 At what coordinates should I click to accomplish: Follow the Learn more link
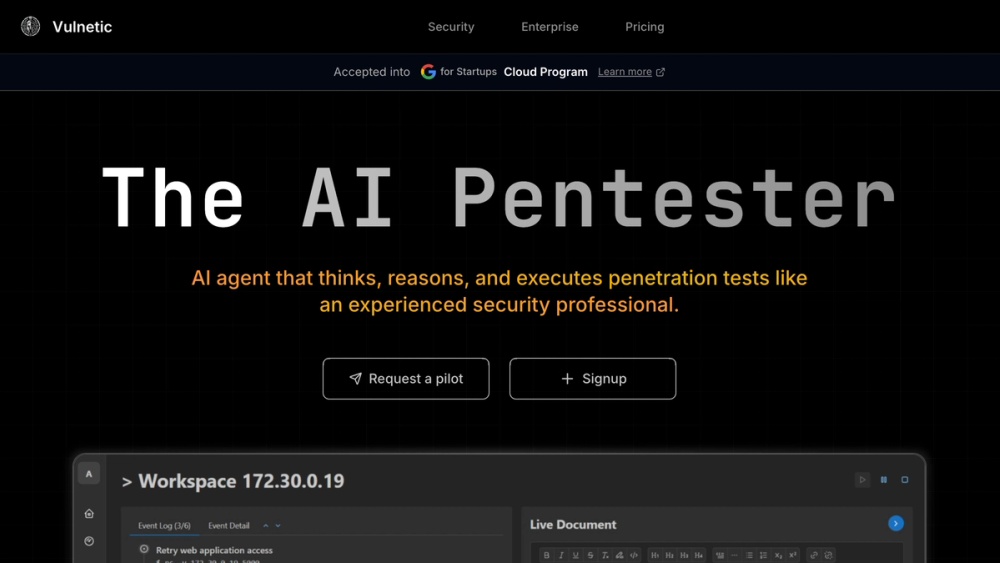(624, 72)
